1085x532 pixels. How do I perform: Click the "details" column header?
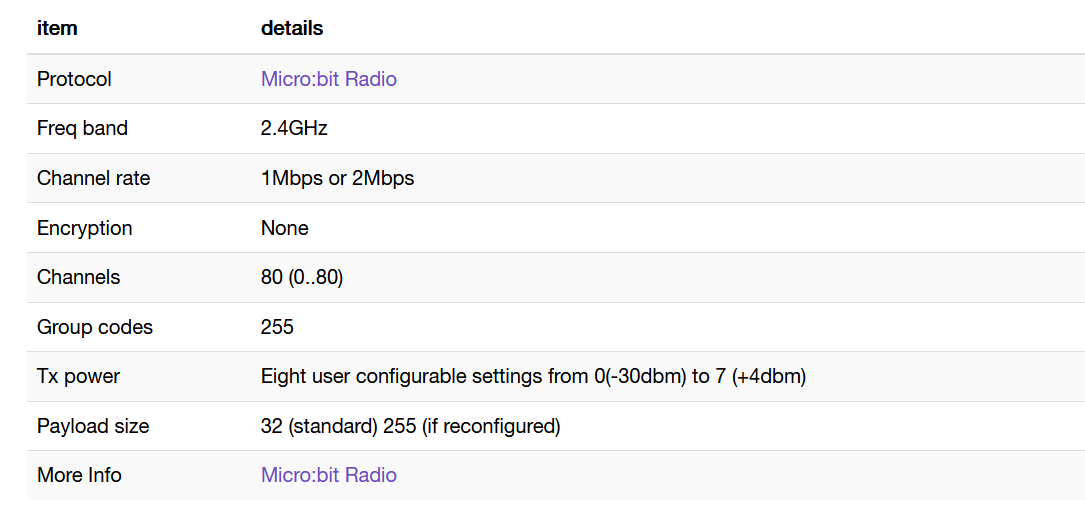(292, 28)
